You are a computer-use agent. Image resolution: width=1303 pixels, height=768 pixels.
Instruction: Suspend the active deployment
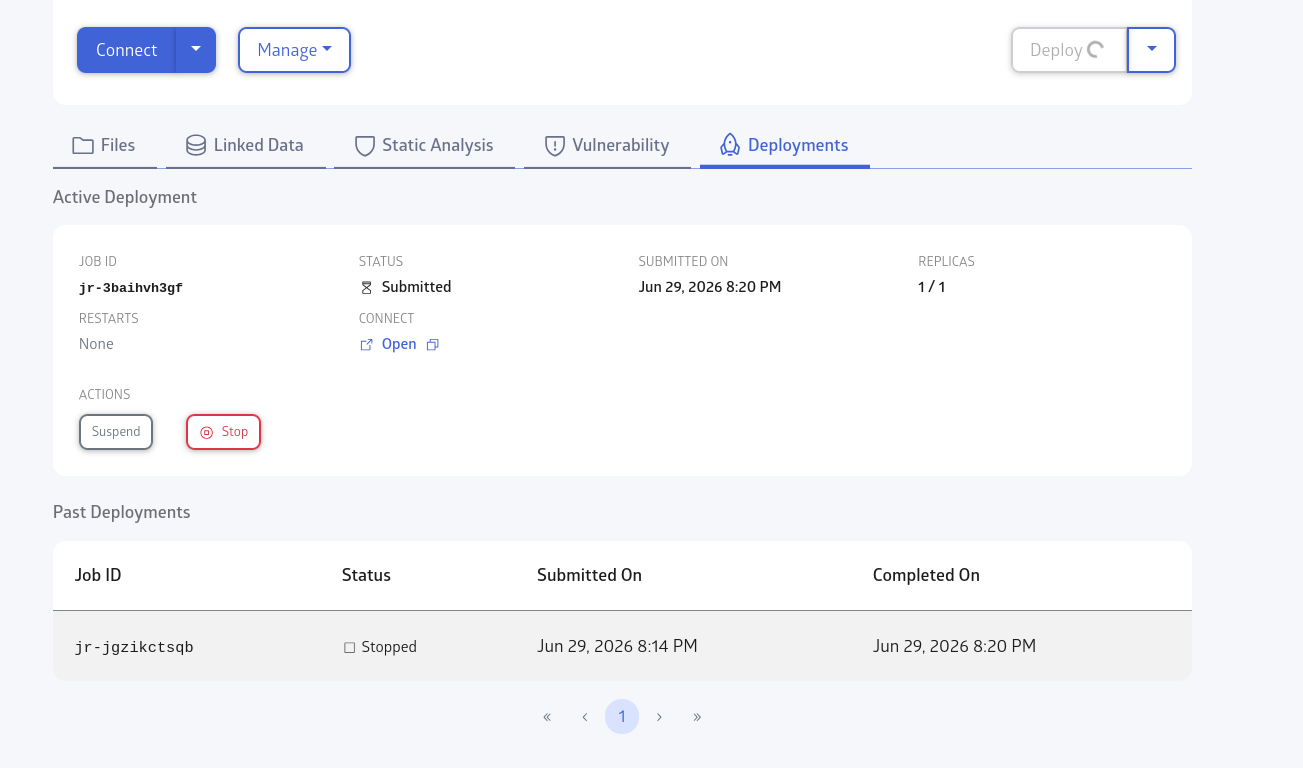point(116,432)
